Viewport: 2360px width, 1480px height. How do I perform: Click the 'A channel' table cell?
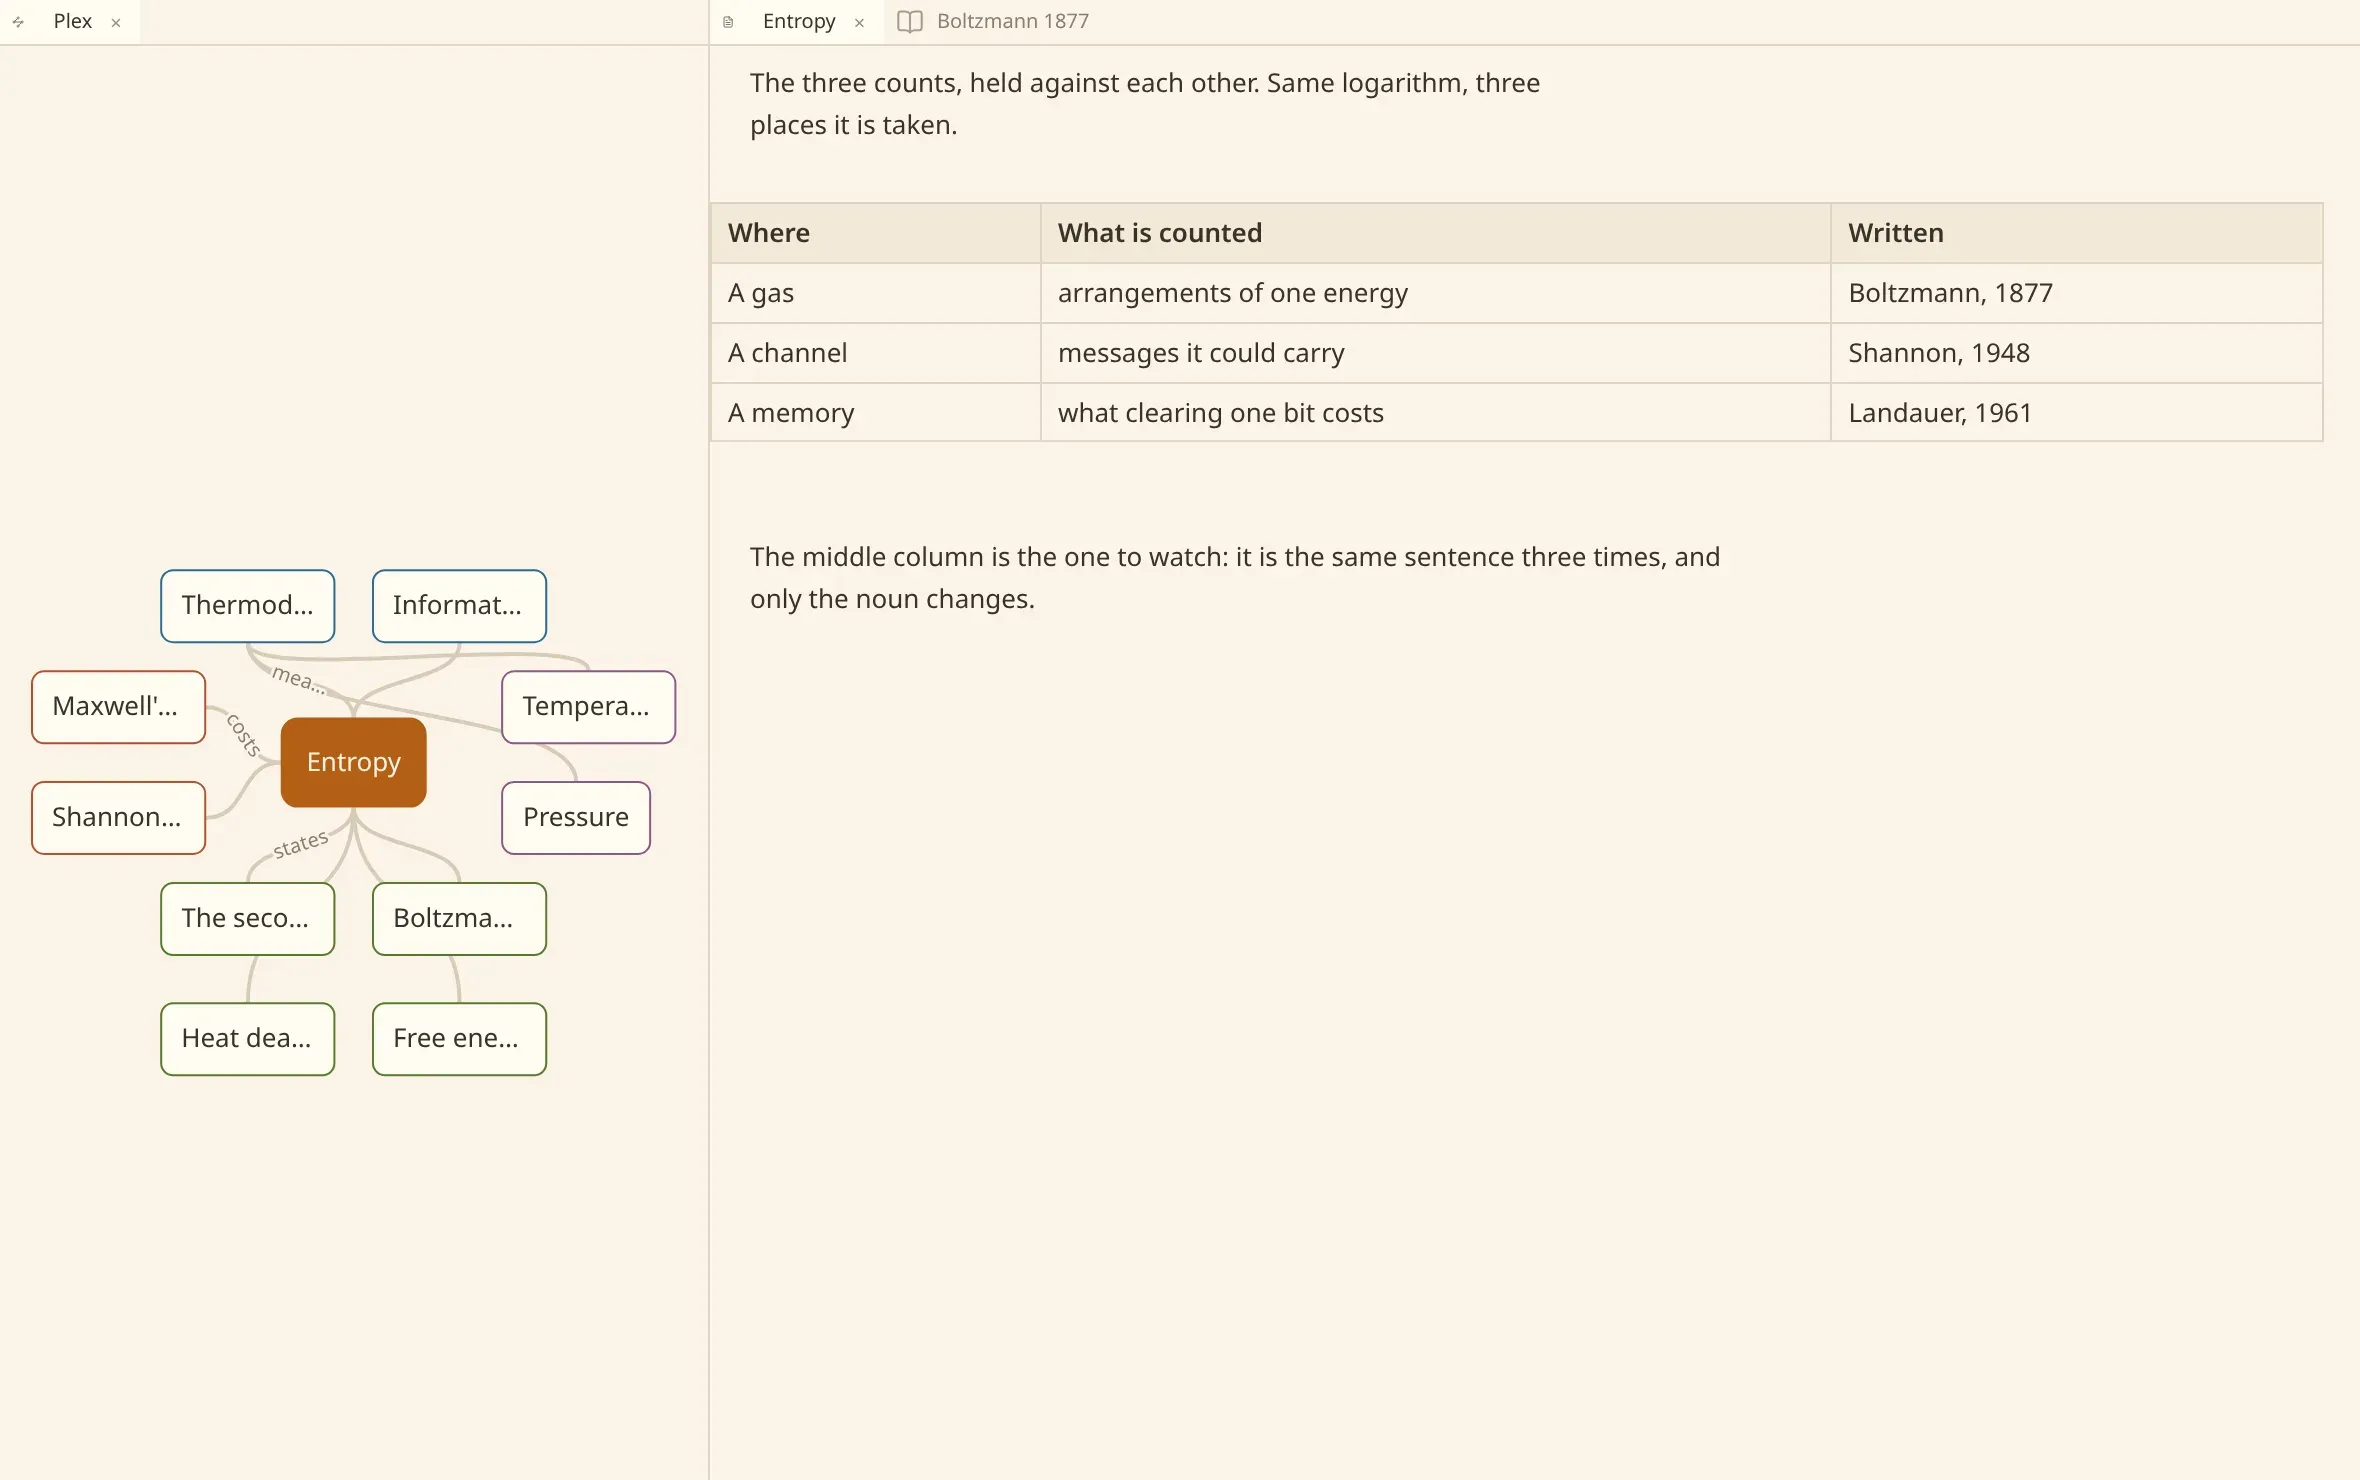875,353
